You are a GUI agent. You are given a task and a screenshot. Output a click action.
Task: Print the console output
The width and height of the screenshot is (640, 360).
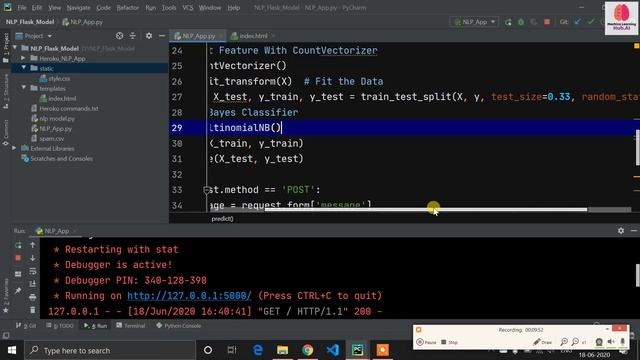pyautogui.click(x=33, y=297)
